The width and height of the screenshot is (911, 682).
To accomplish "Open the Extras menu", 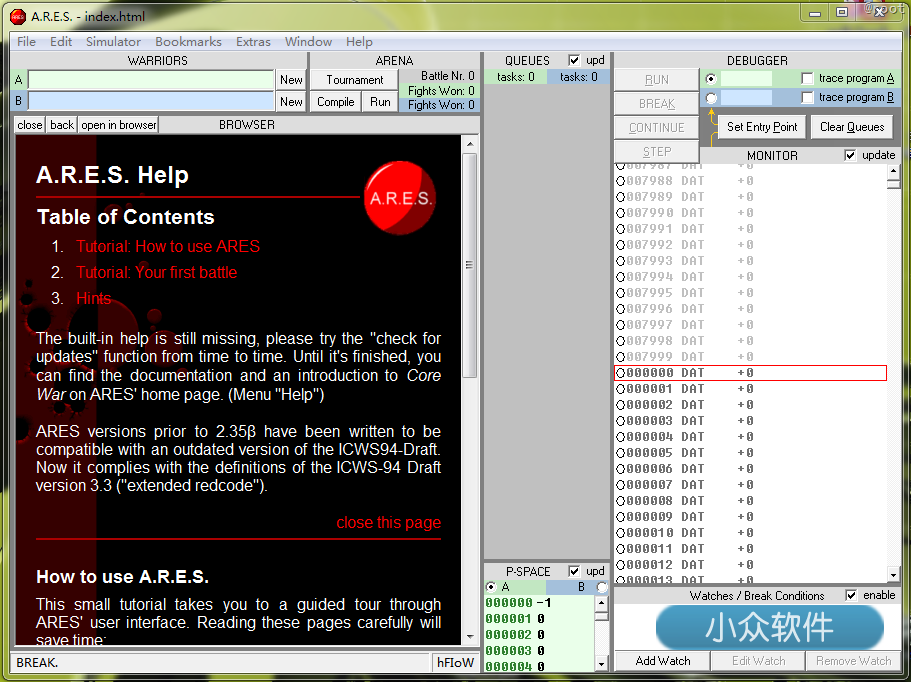I will (x=253, y=42).
